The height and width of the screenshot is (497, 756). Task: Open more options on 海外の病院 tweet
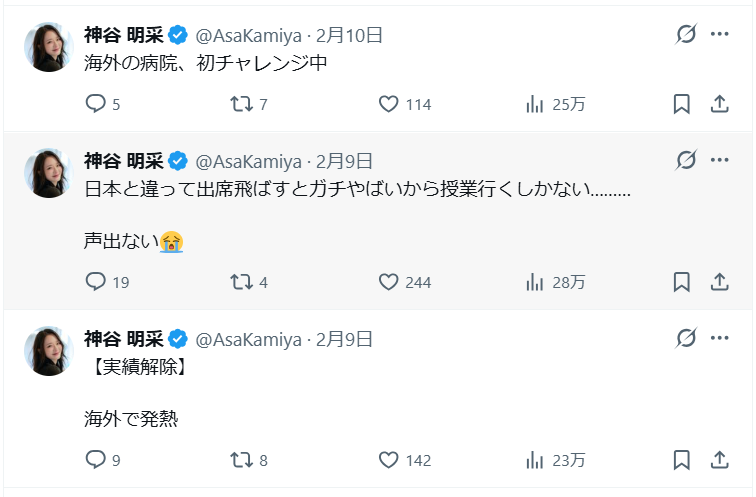720,35
